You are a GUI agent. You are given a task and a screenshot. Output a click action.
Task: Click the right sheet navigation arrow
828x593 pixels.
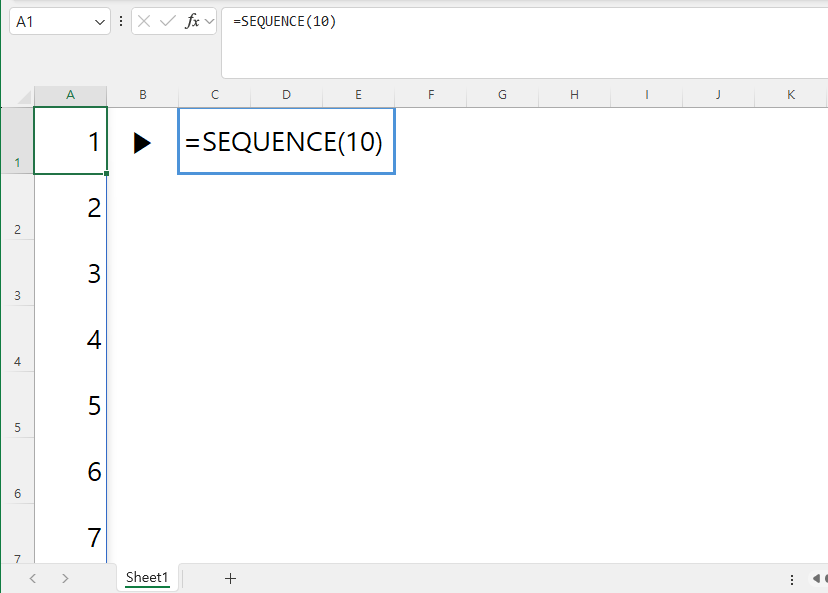click(64, 578)
